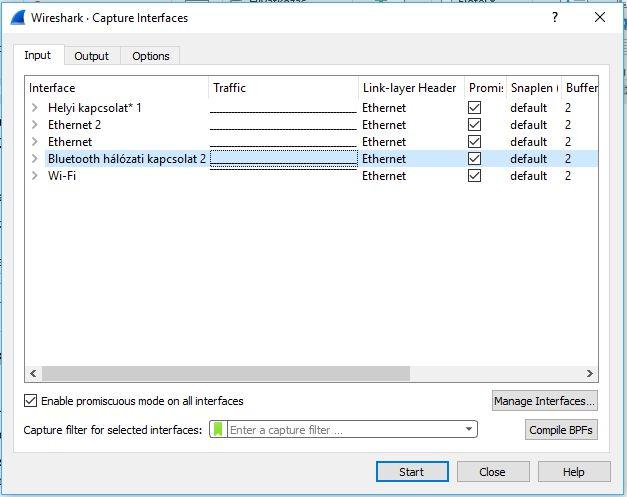Open the question mark help button in title bar
Viewport: 627px width, 497px height.
pyautogui.click(x=555, y=17)
